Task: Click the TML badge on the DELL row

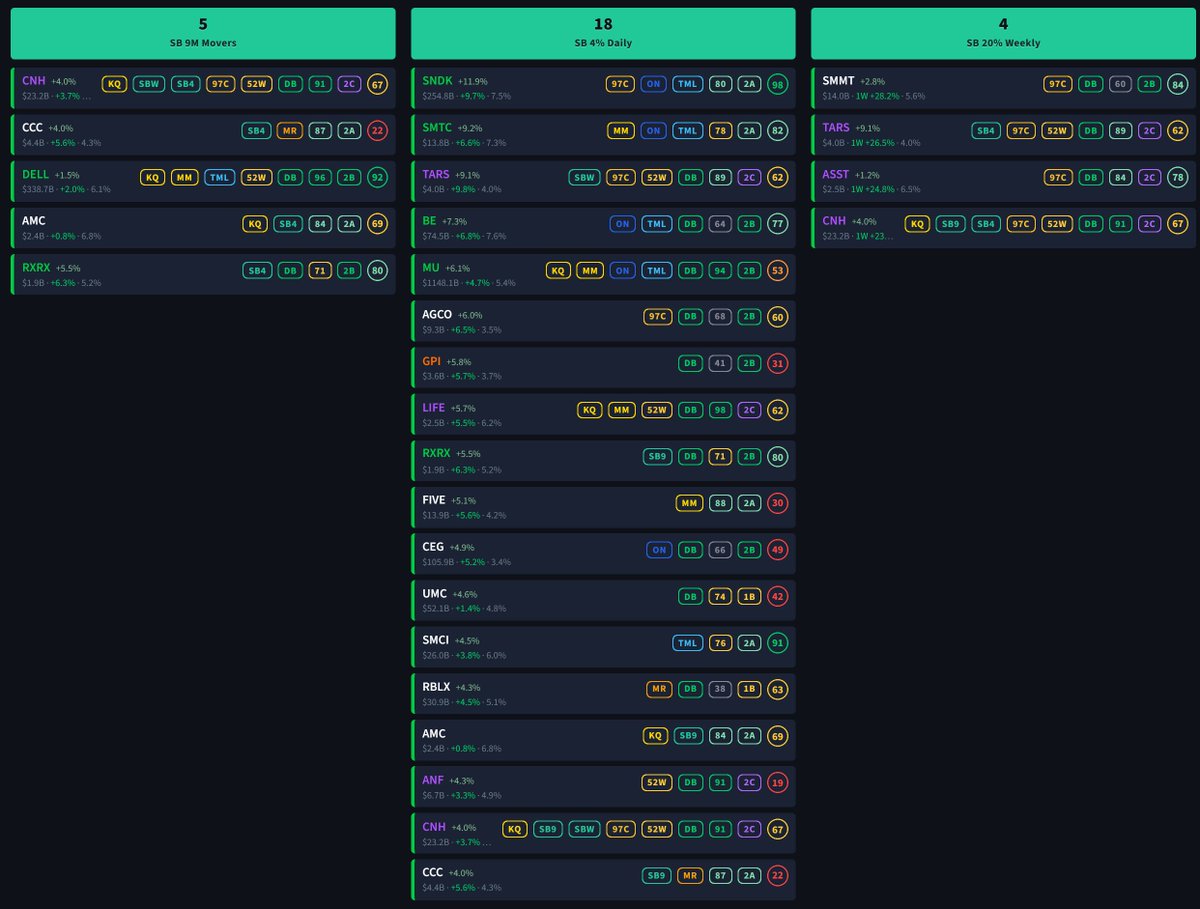Action: click(219, 177)
